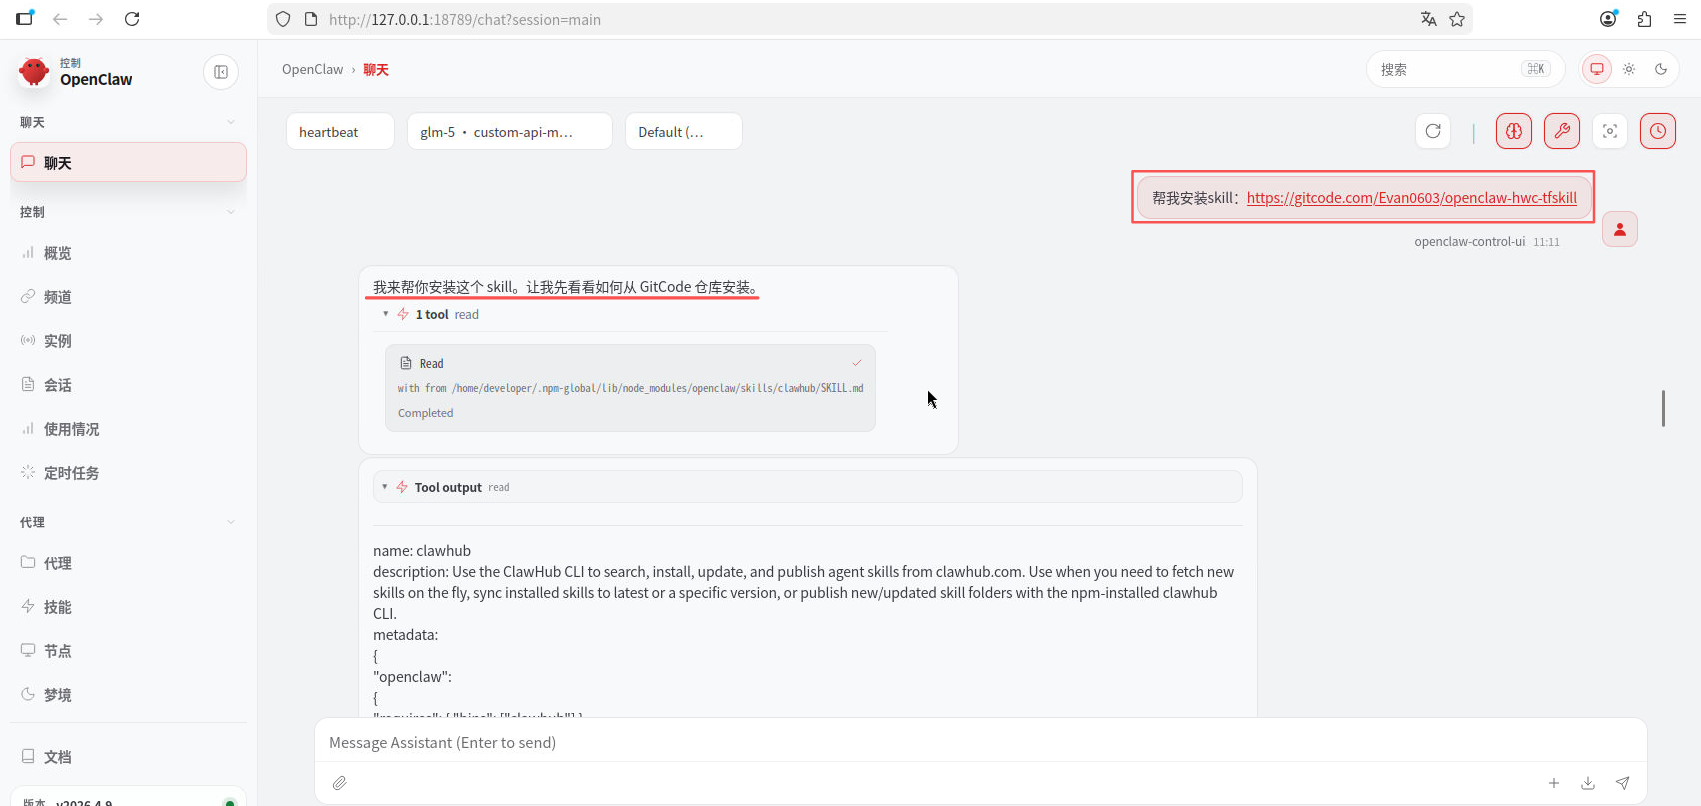Screen dimensions: 1701x806
Task: Open the 节点 nodes page
Action: point(128,651)
